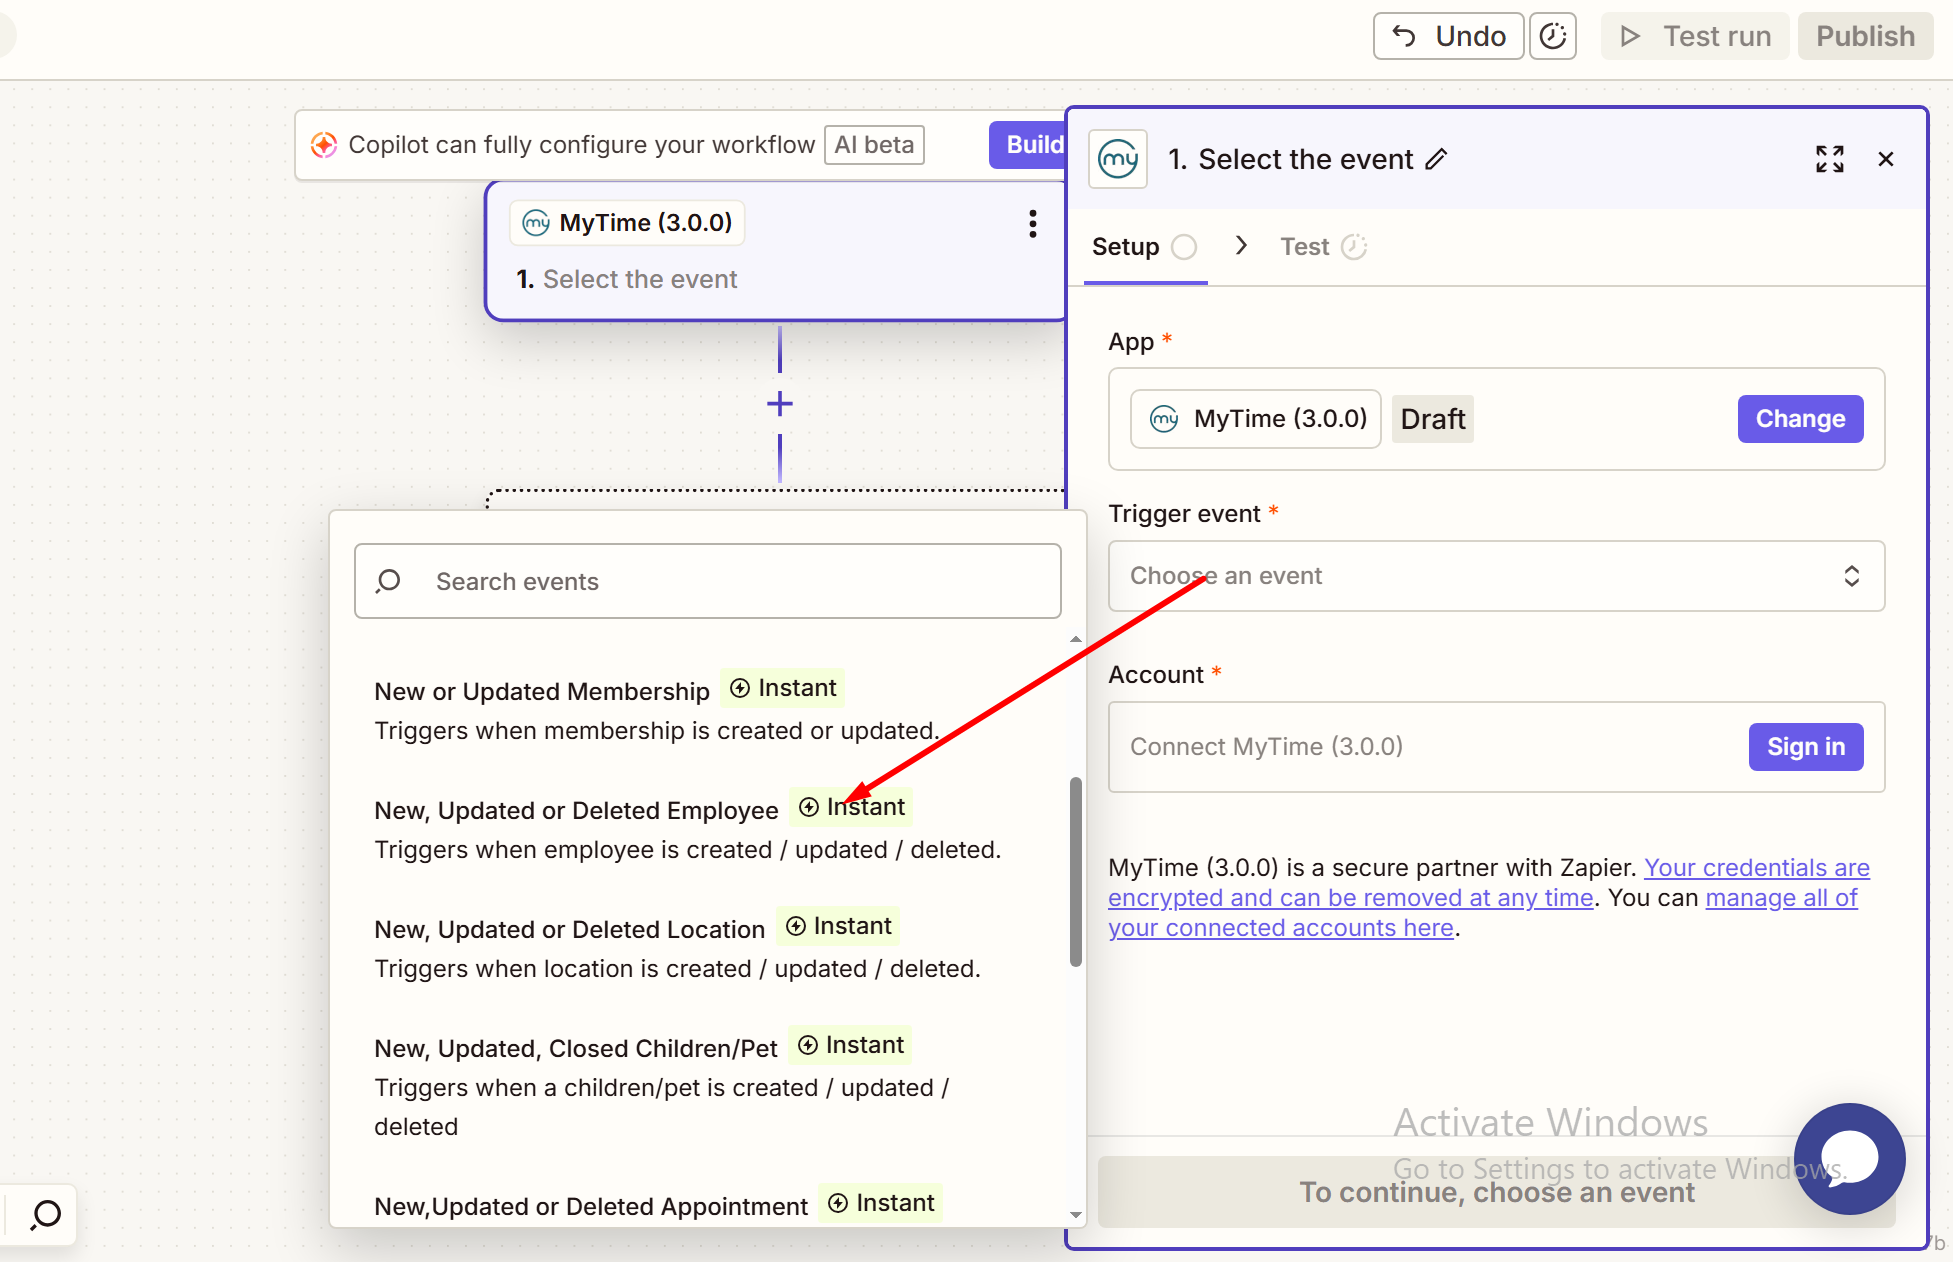Click the MyTime logo in panel header
Screen dimensions: 1953x1262
pos(1118,159)
